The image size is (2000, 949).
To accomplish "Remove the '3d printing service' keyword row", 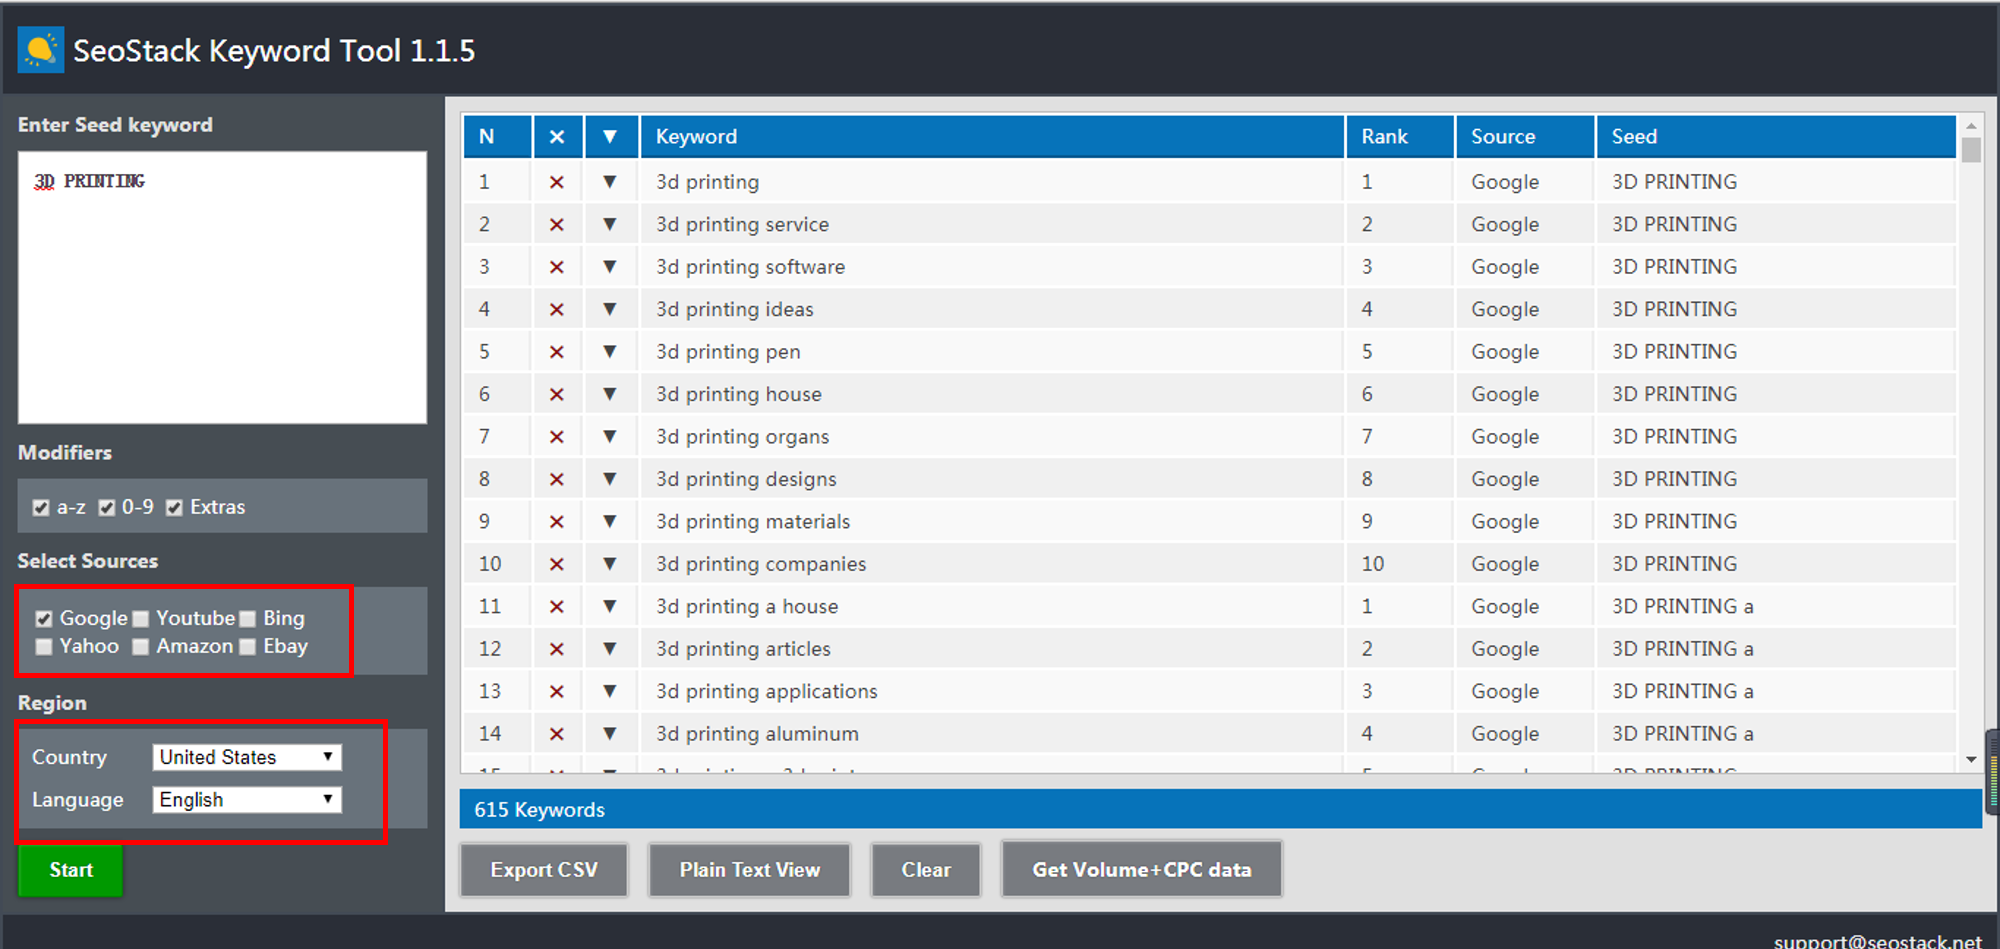I will (557, 225).
